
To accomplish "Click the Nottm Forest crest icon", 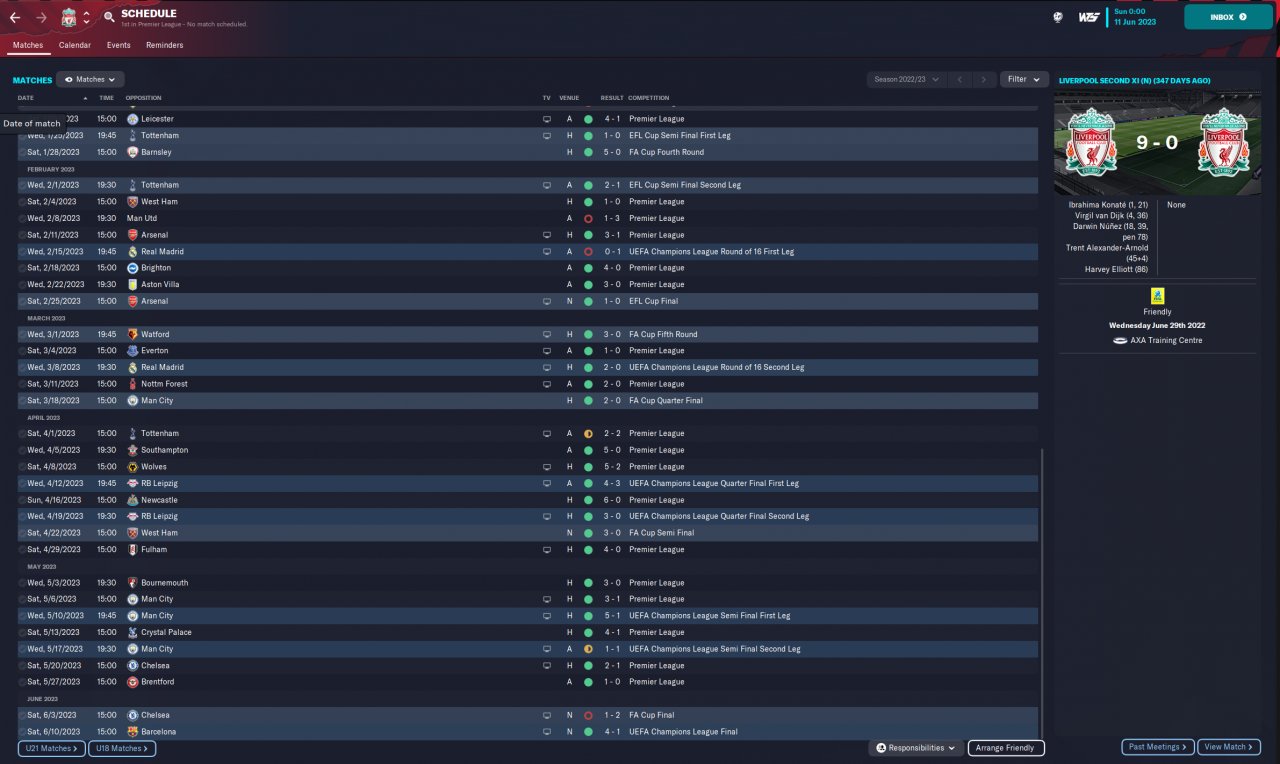I will pos(132,384).
